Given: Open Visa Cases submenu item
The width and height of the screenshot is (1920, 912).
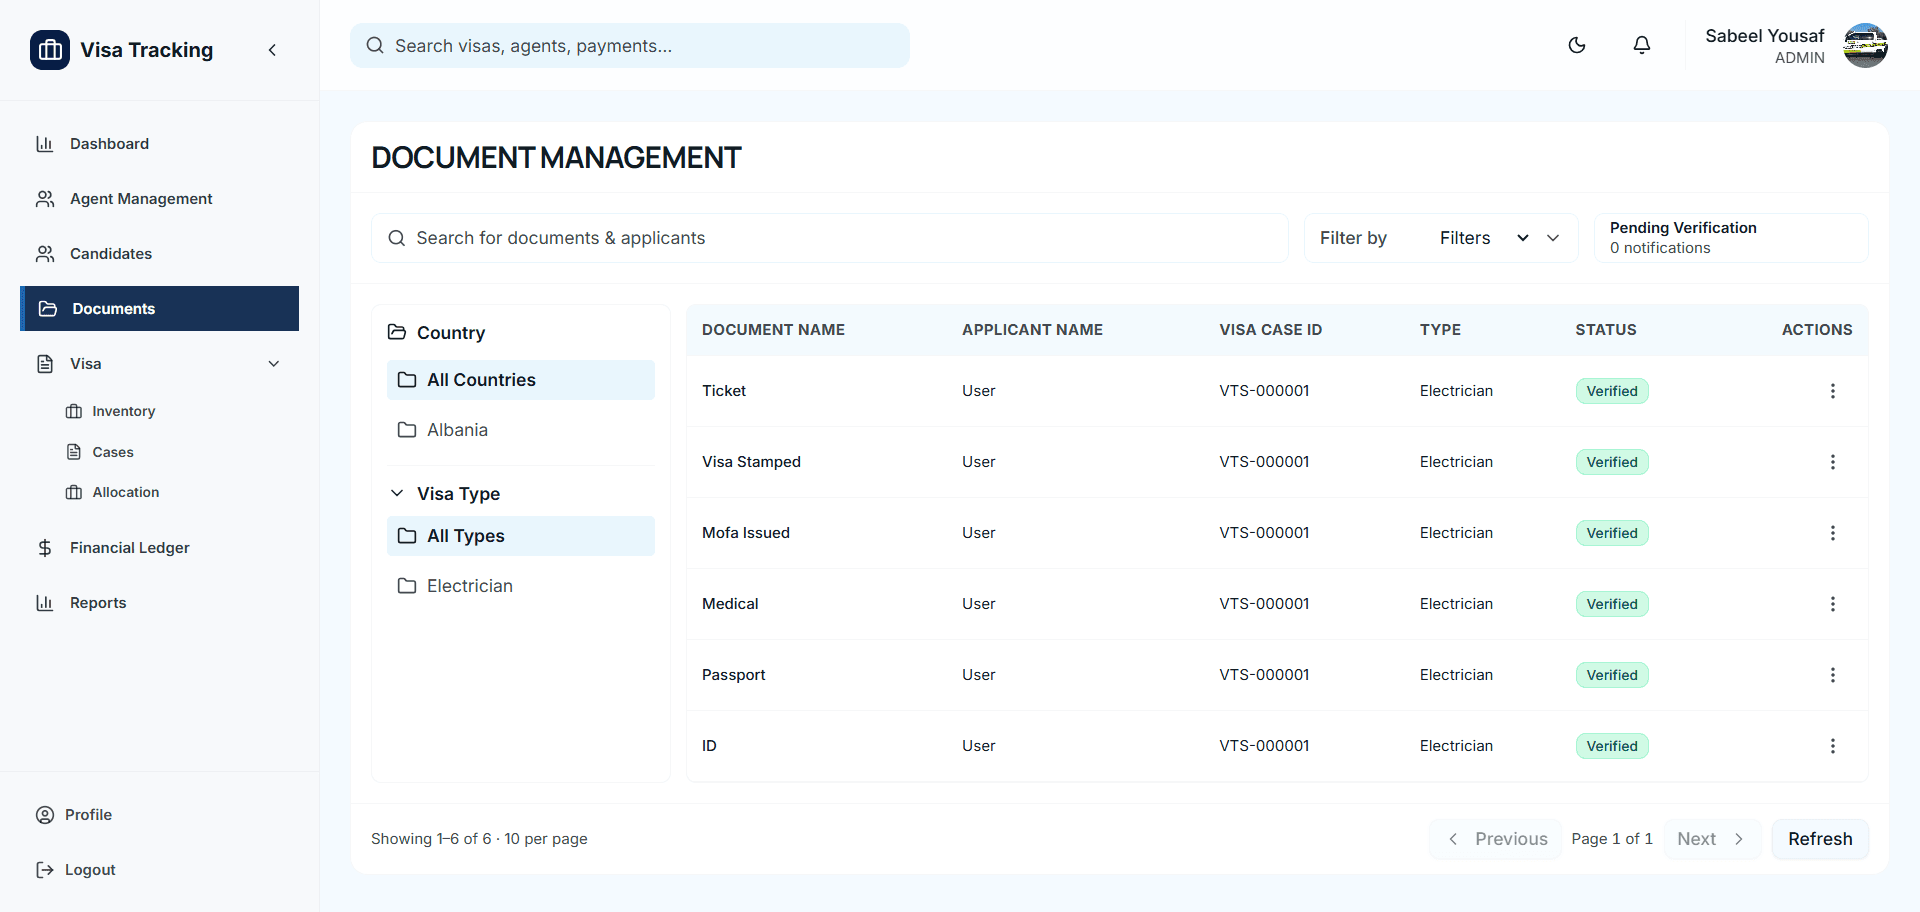Looking at the screenshot, I should click(112, 452).
